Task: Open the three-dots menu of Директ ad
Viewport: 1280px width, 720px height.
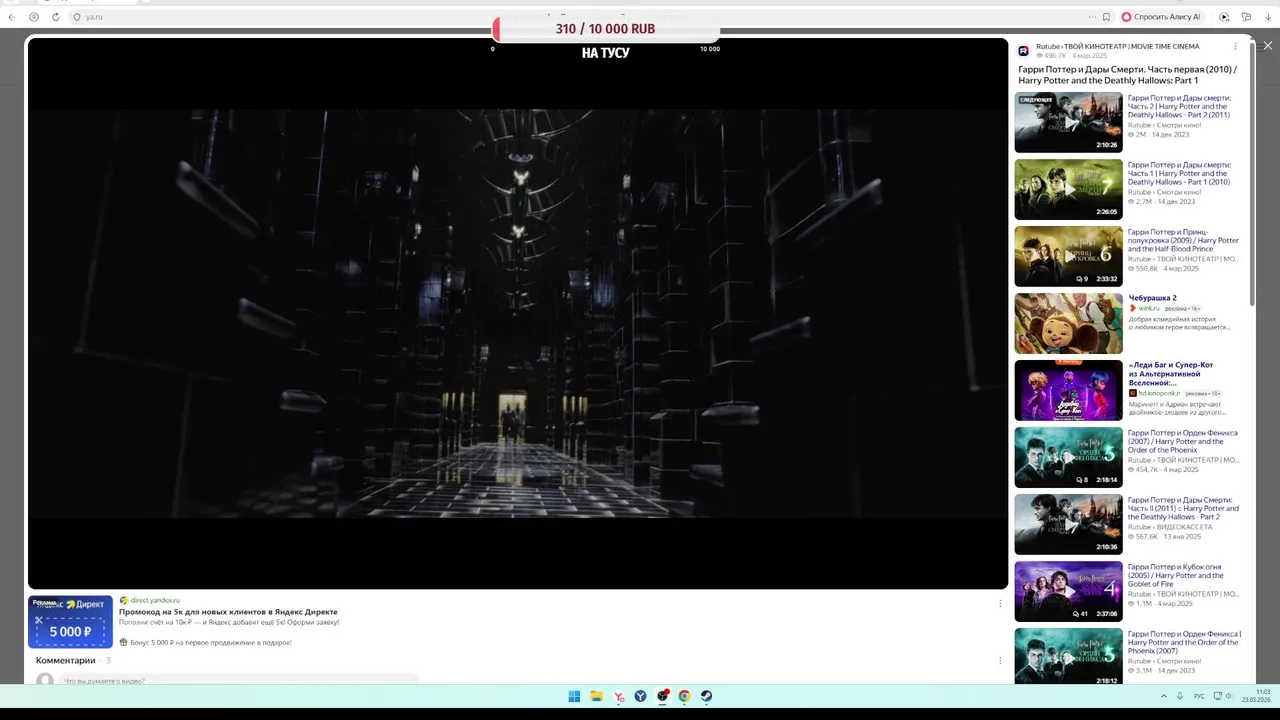Action: [1000, 603]
